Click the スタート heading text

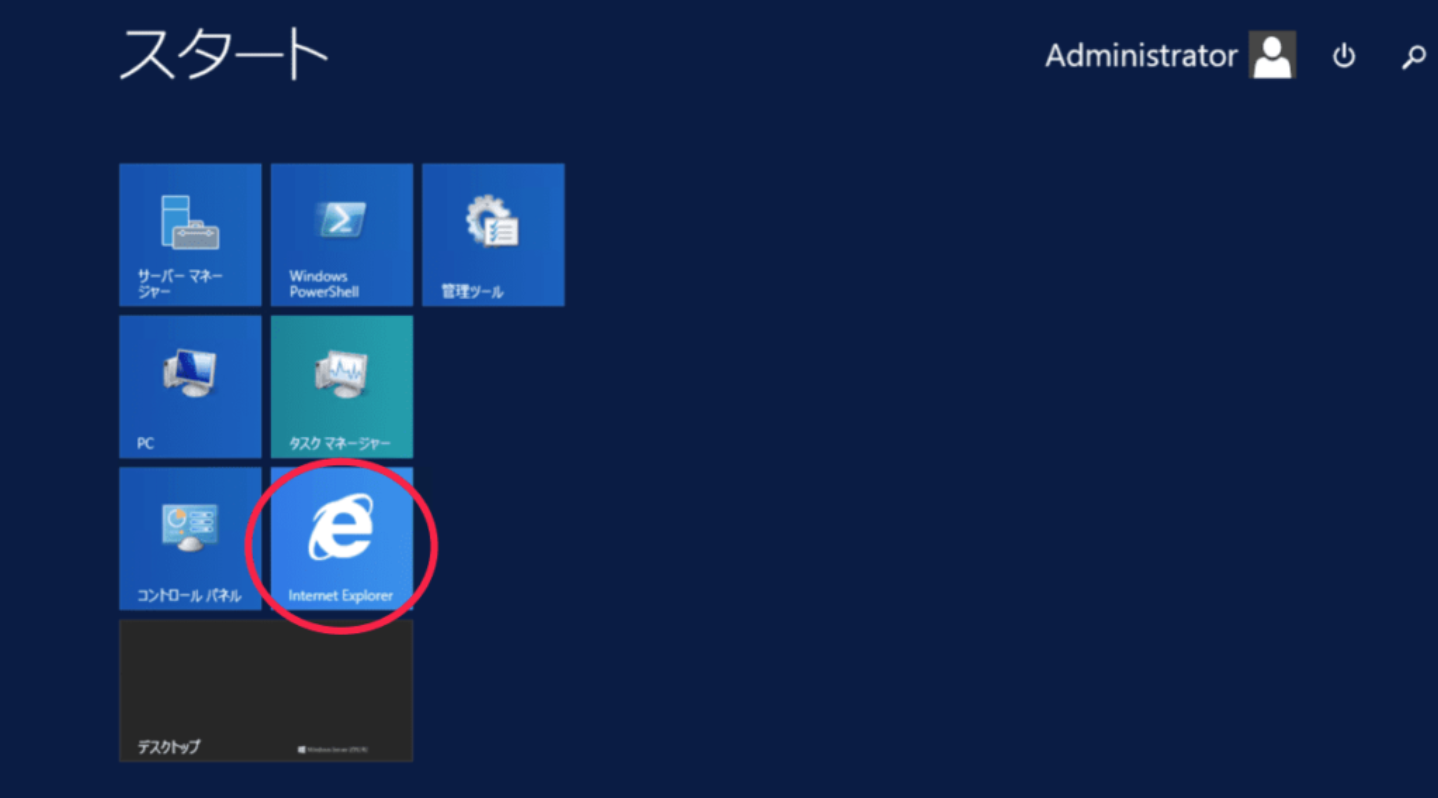224,54
